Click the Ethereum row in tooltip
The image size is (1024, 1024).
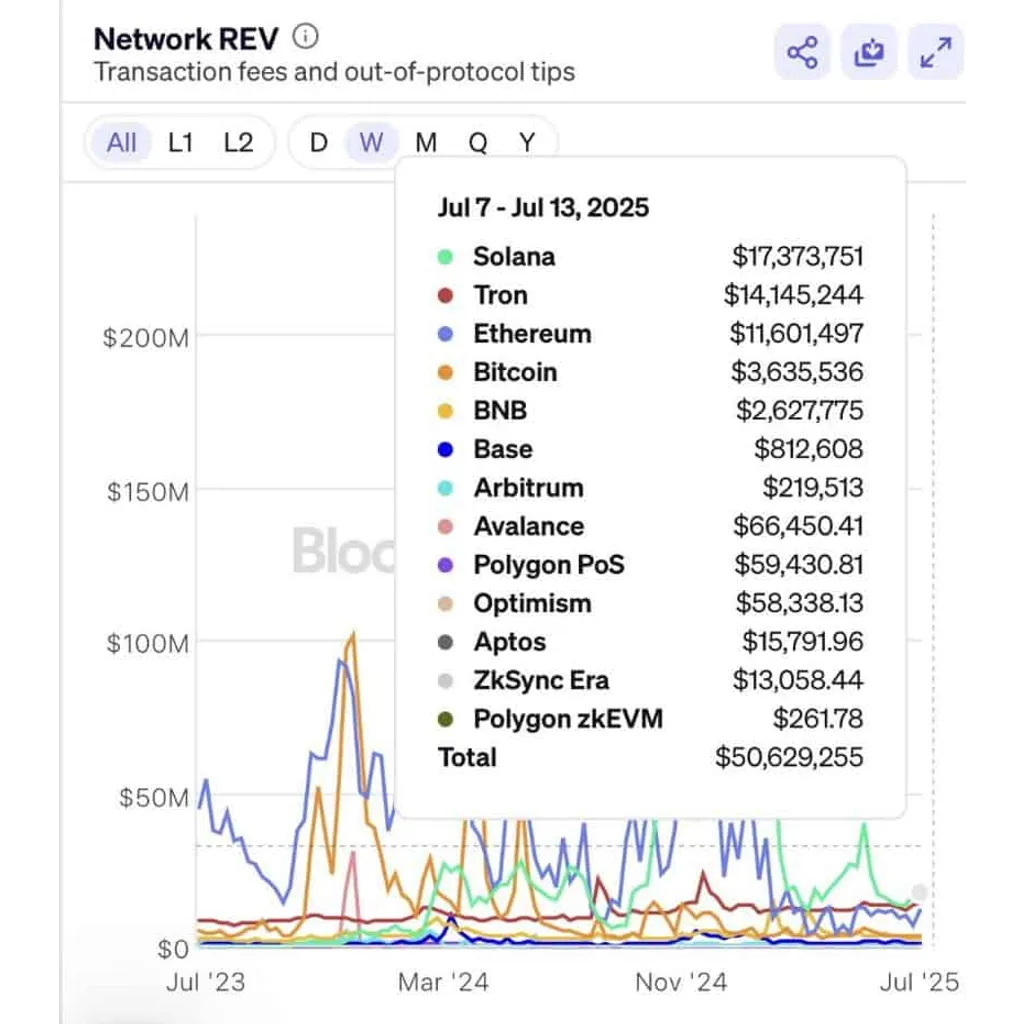point(650,334)
